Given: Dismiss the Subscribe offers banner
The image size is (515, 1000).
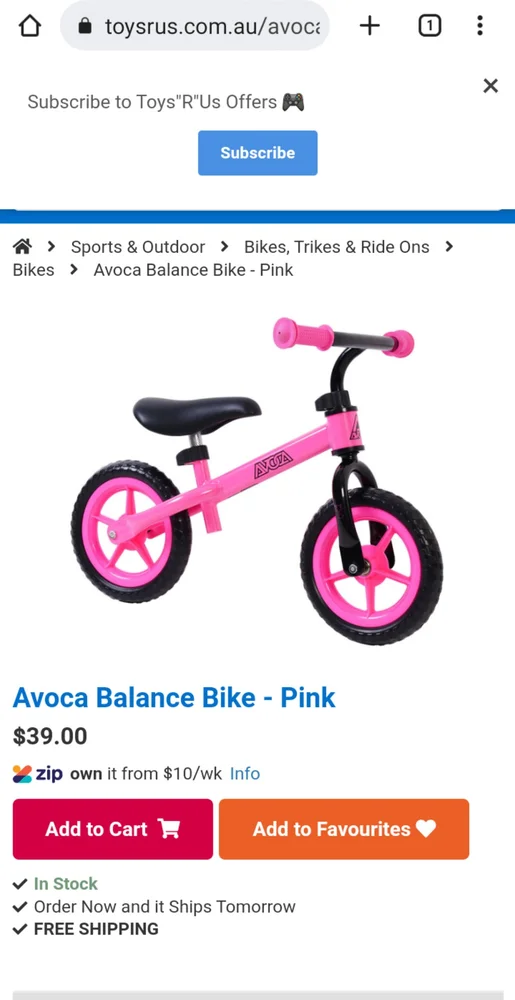Looking at the screenshot, I should click(x=490, y=85).
